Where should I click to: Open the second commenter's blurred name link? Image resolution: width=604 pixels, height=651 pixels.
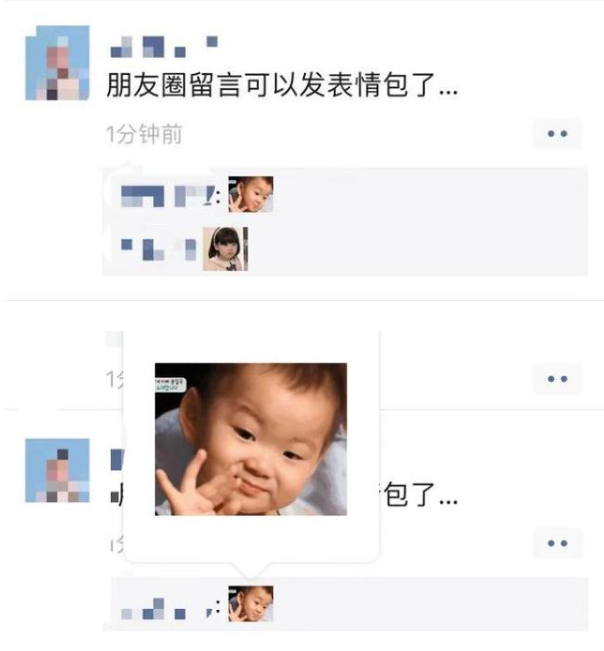pos(158,249)
